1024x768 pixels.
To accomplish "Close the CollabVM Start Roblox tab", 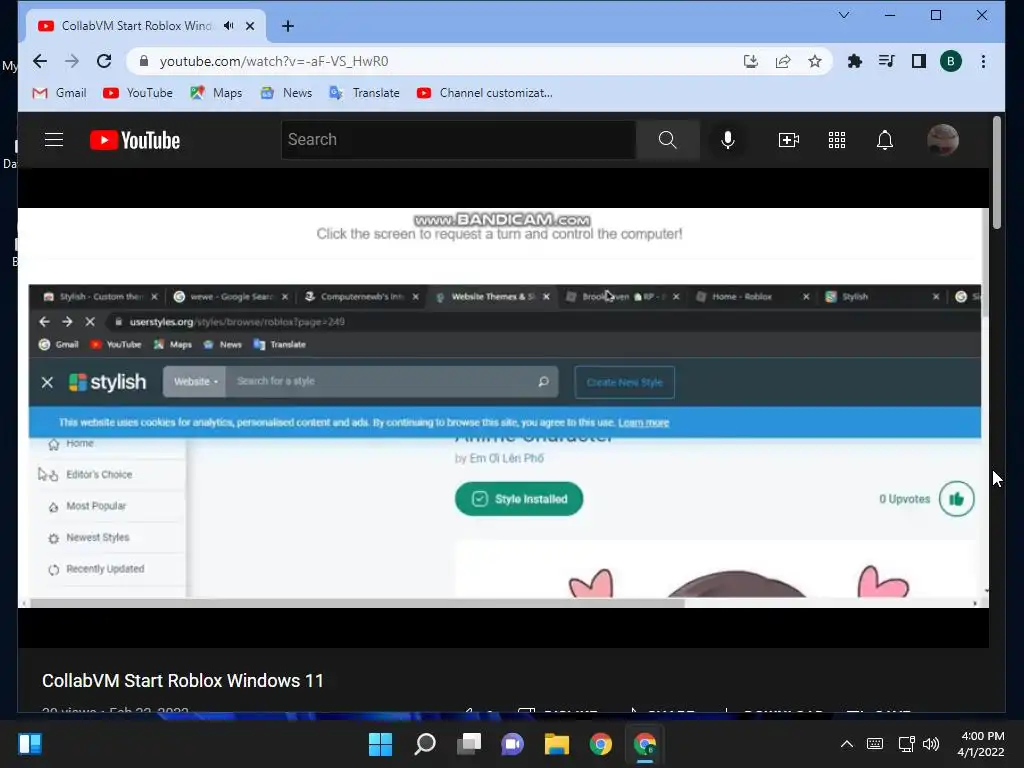I will 249,26.
